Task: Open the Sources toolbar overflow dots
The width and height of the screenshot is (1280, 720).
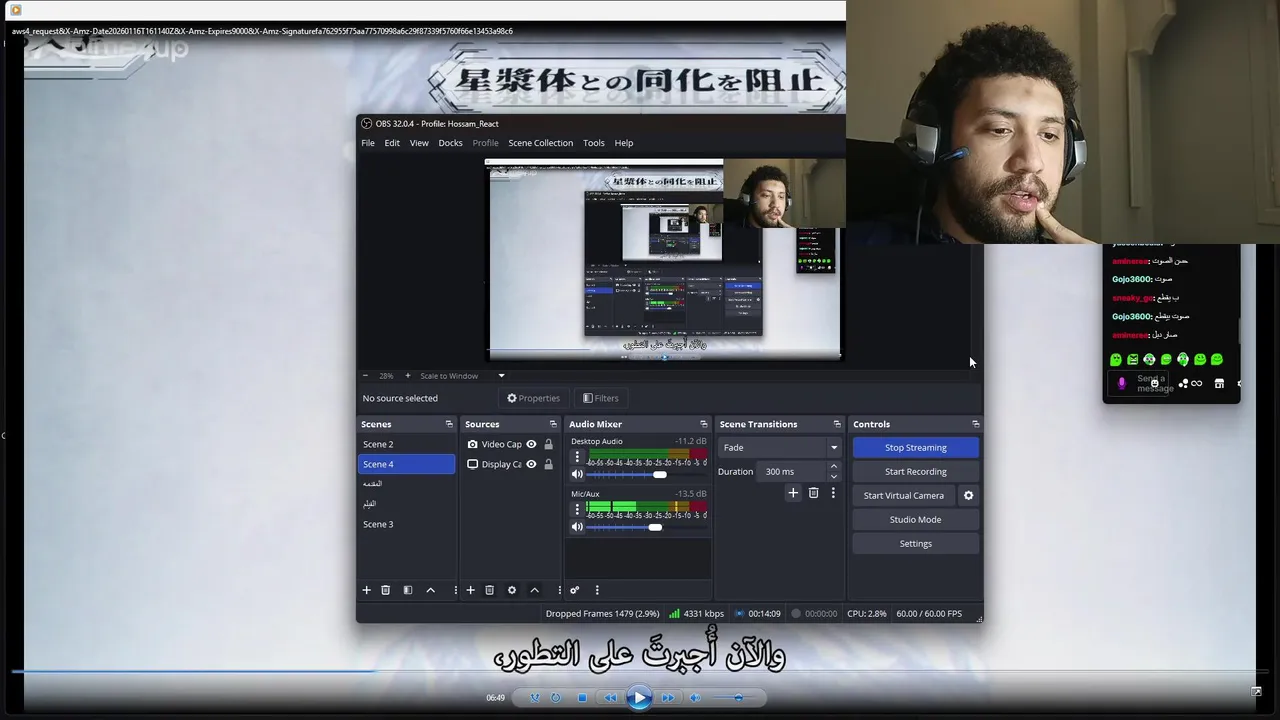Action: [x=559, y=590]
